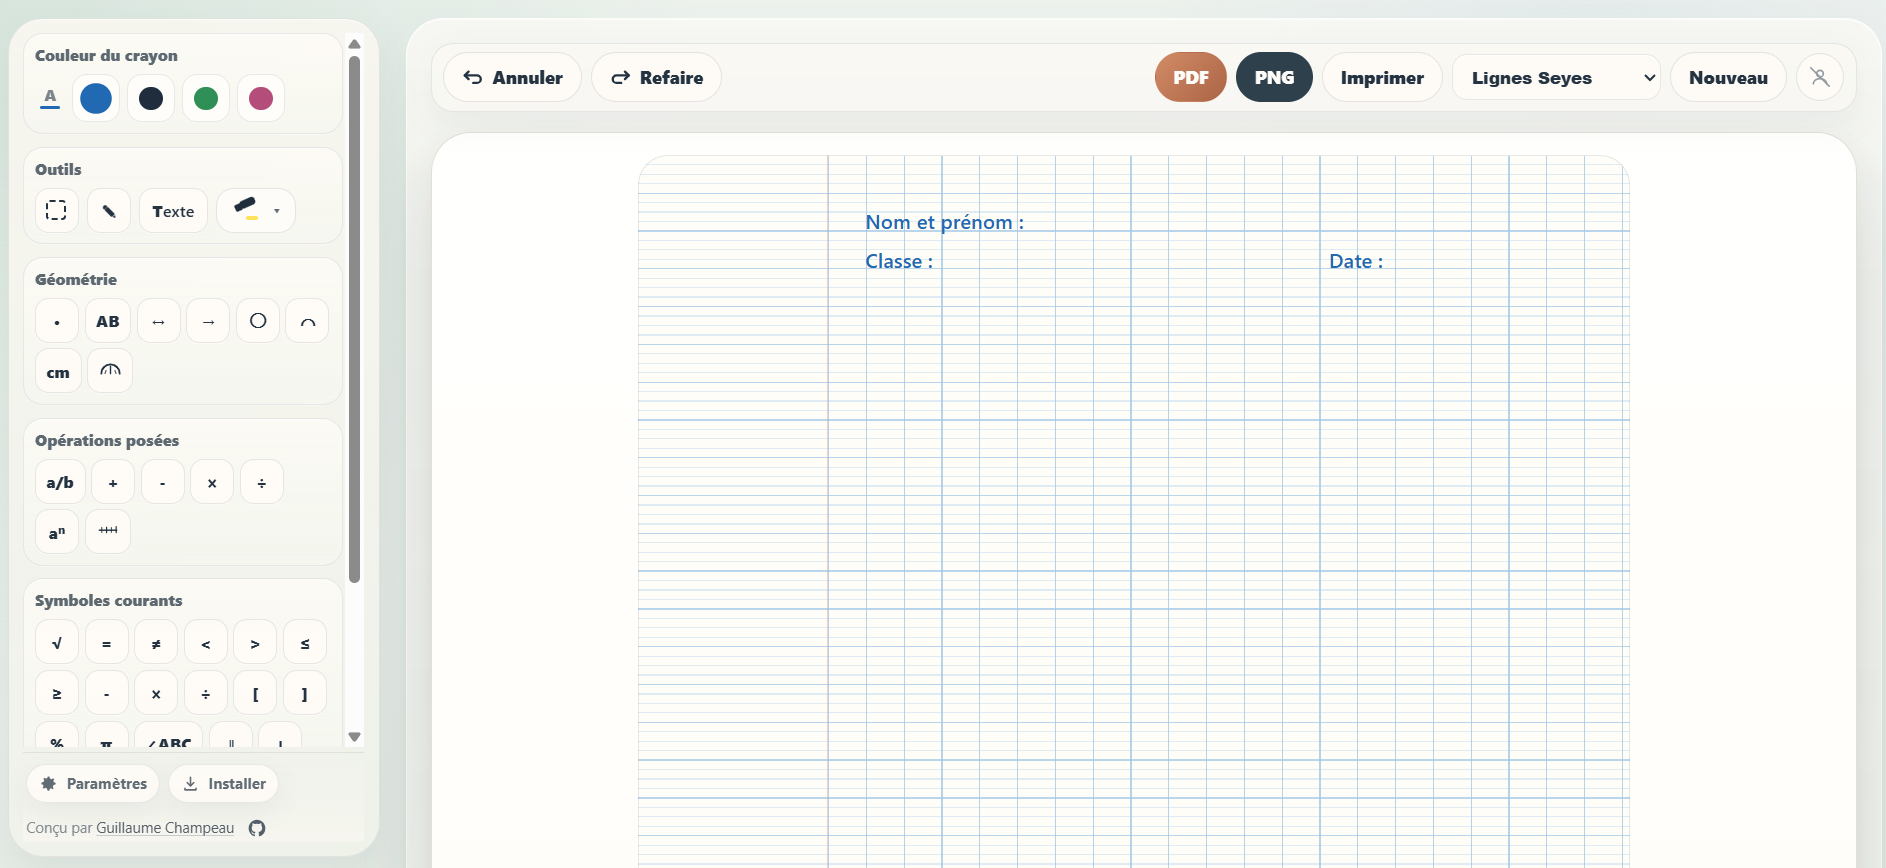Viewport: 1886px width, 868px height.
Task: Choose the circle geometry tool
Action: tap(258, 321)
